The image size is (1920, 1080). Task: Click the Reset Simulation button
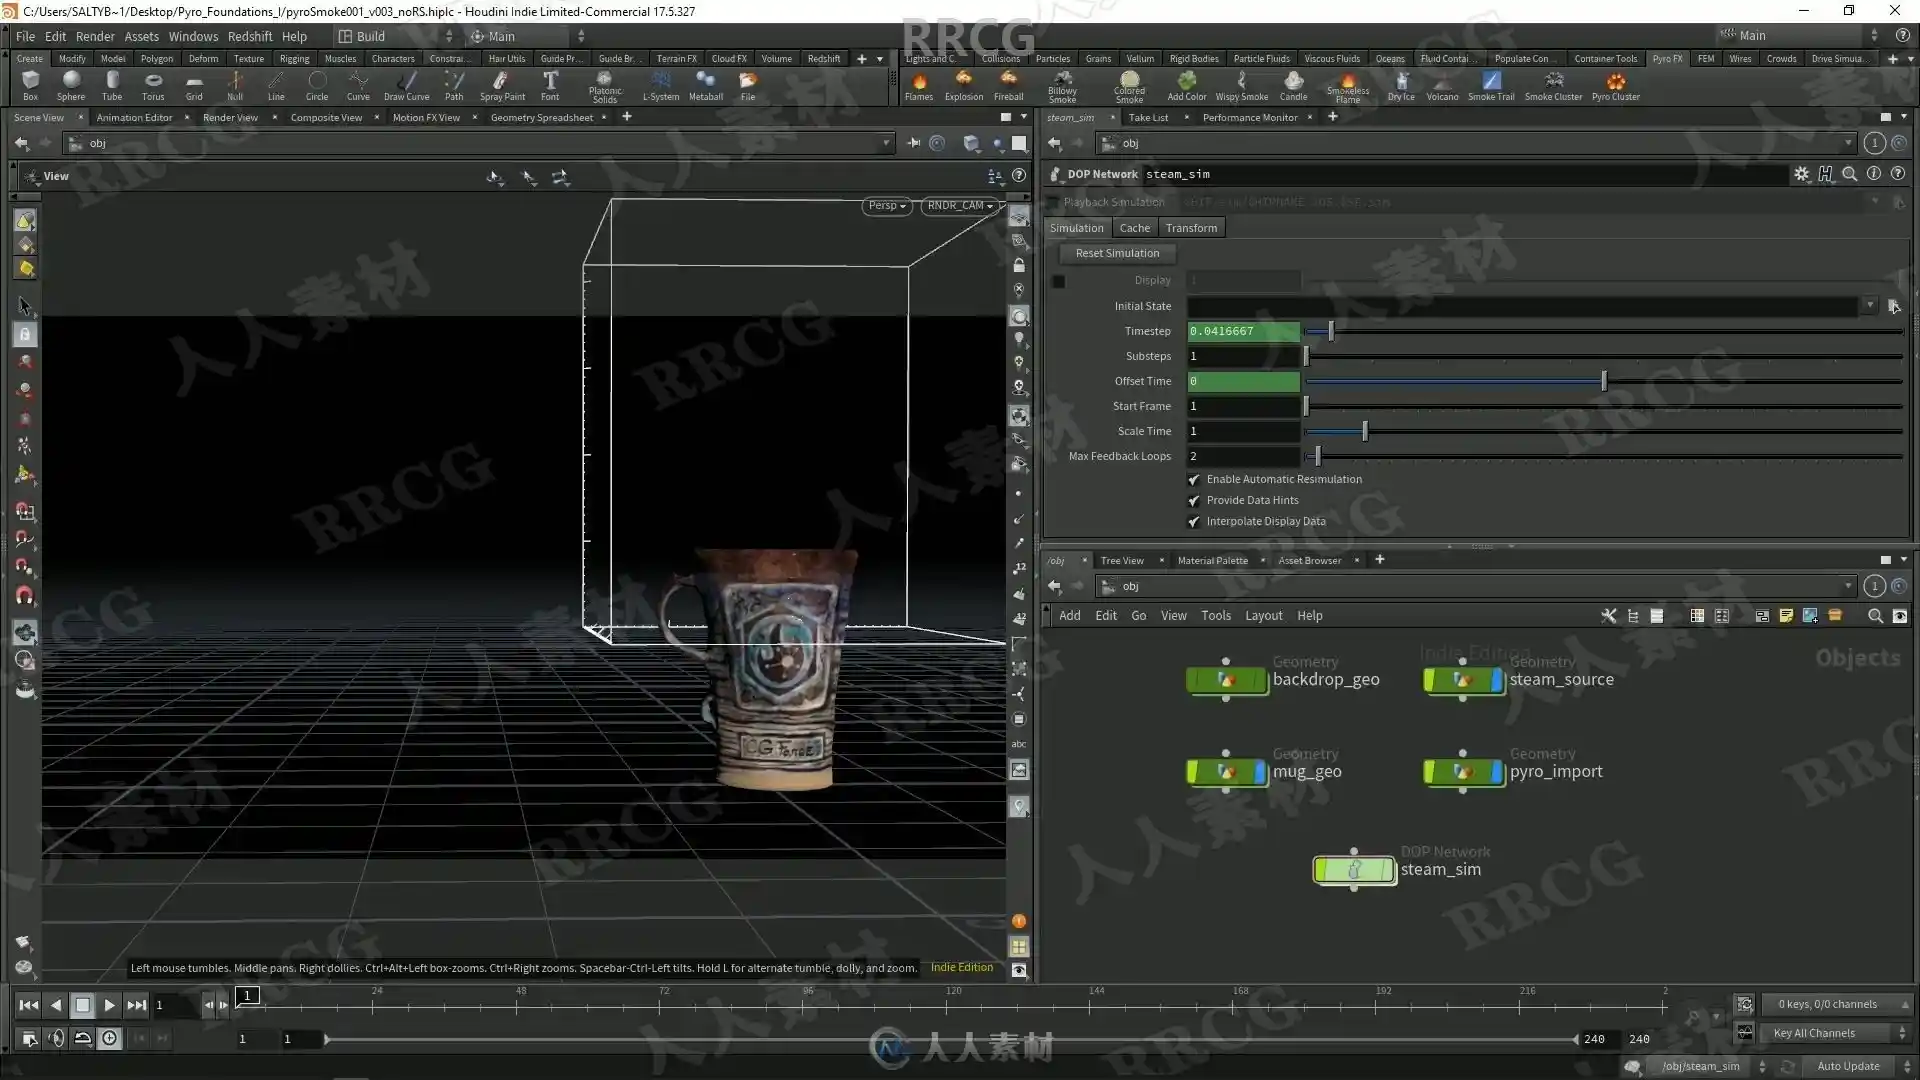1117,254
